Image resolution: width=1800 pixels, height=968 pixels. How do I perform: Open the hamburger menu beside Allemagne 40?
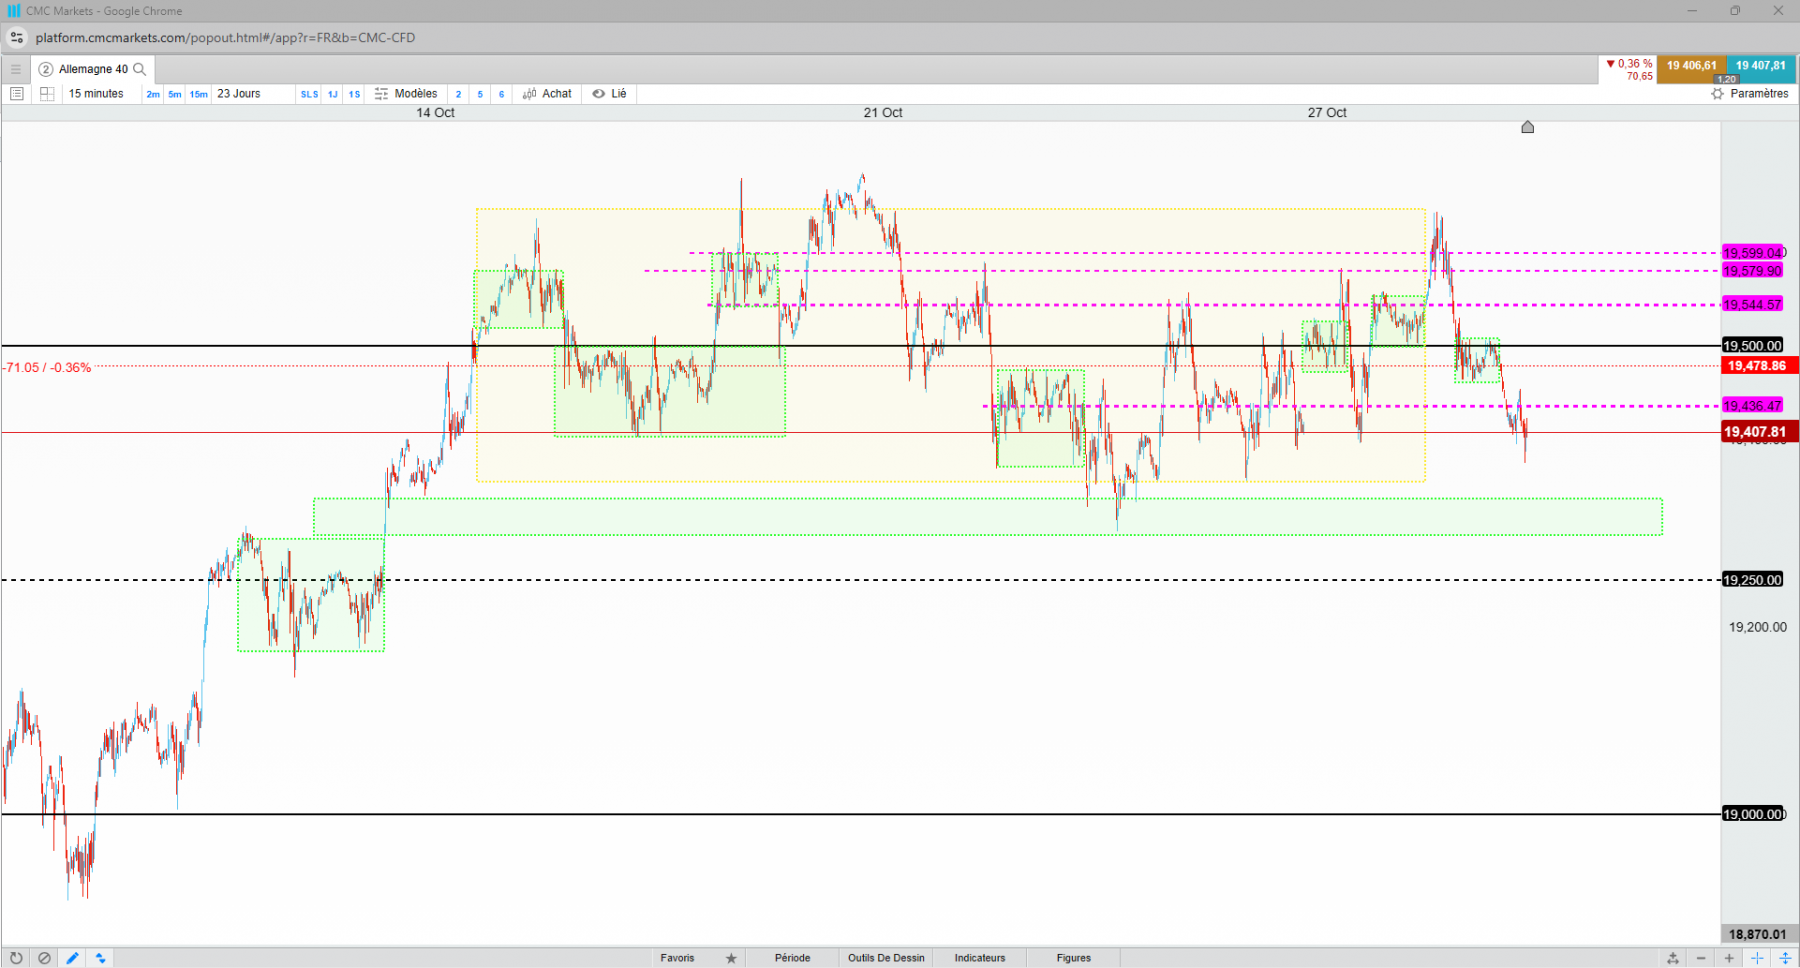[15, 69]
